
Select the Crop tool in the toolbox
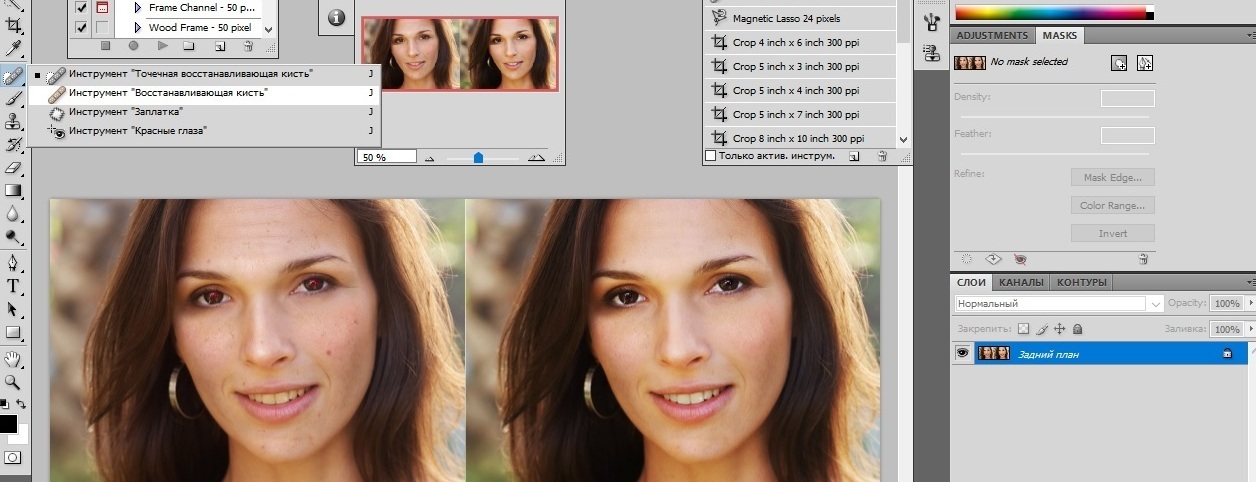tap(14, 23)
